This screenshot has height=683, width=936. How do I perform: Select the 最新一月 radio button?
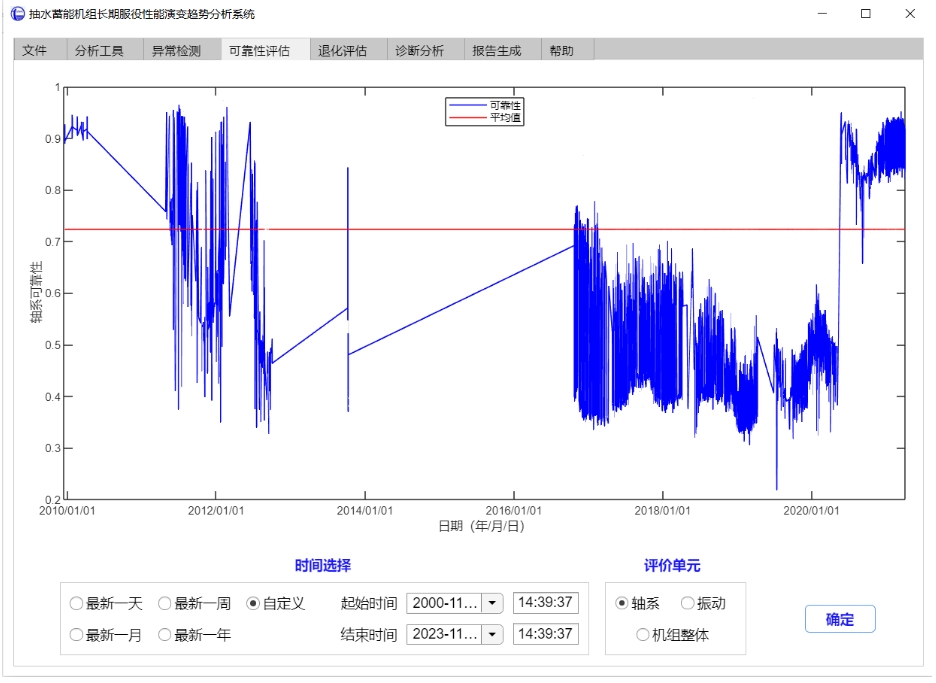[77, 635]
